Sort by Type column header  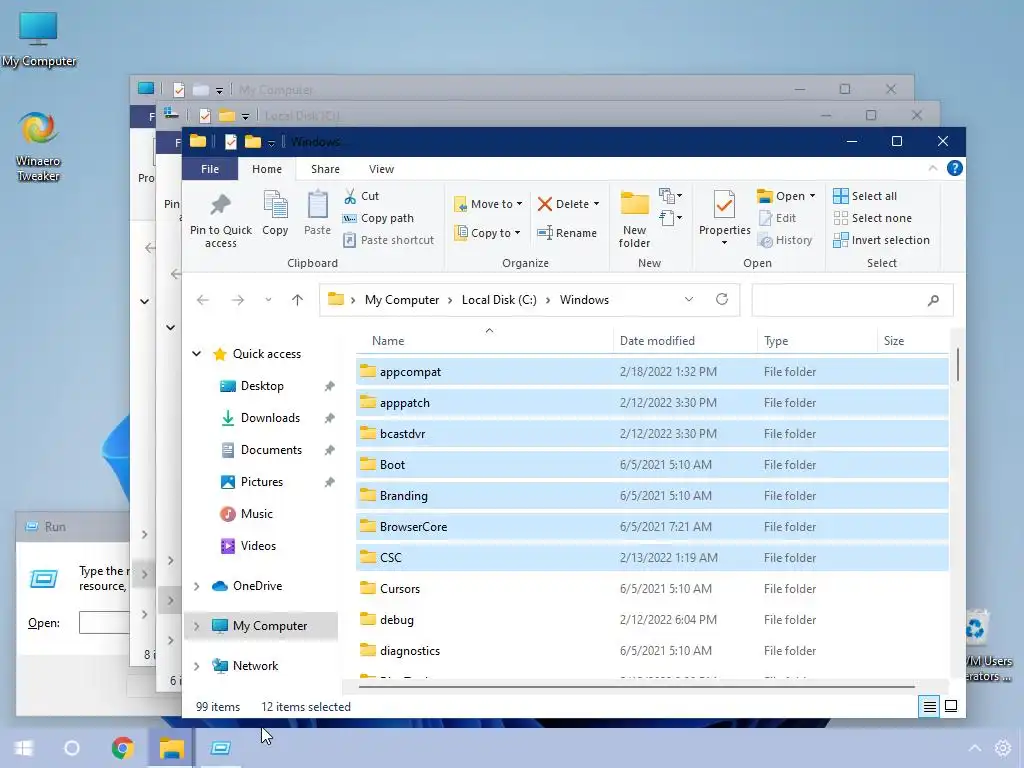[x=816, y=340]
